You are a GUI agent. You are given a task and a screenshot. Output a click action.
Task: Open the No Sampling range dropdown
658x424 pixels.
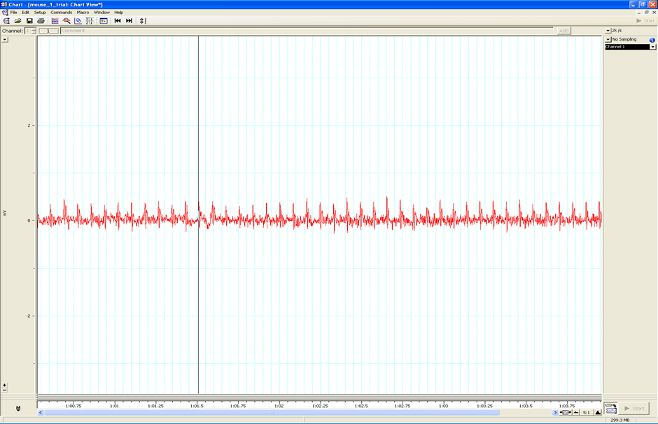tap(608, 39)
